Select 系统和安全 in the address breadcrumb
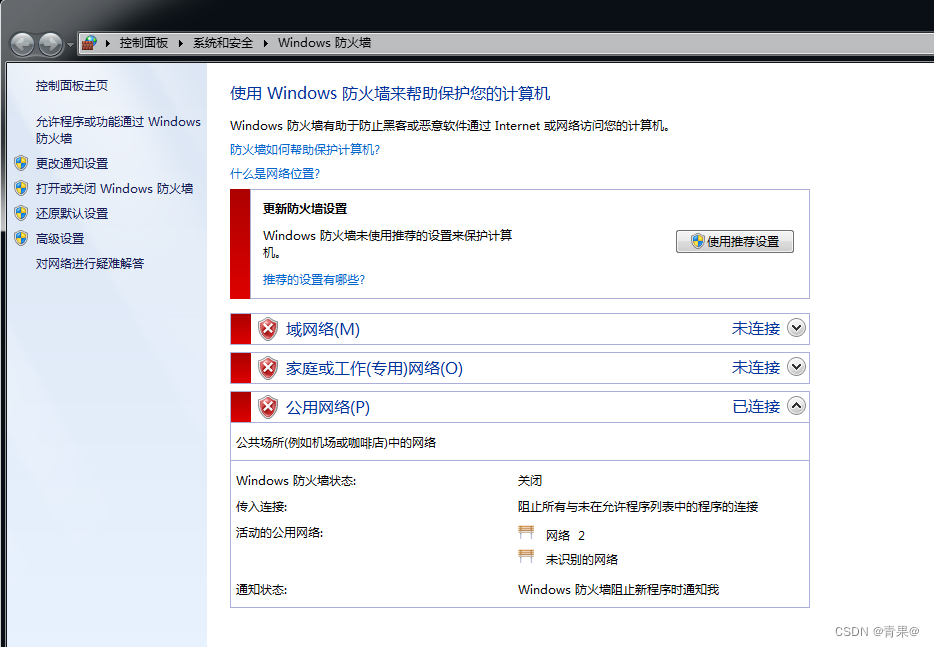This screenshot has width=934, height=647. coord(223,43)
